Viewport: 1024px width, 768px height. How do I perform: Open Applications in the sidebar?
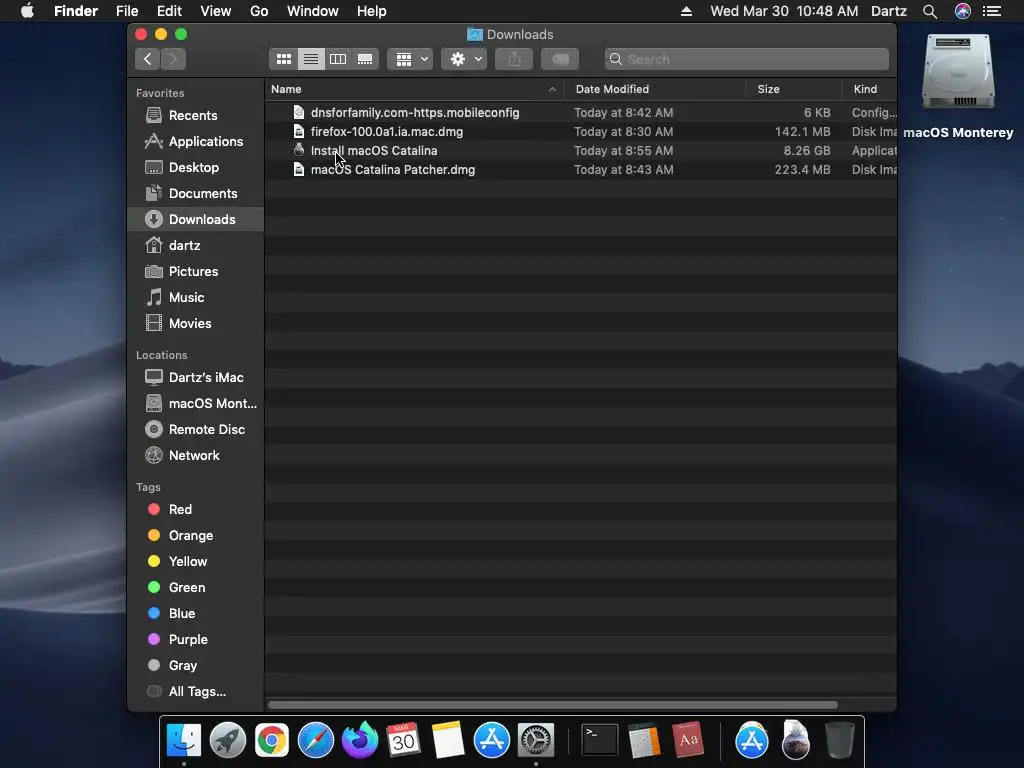[x=195, y=142]
